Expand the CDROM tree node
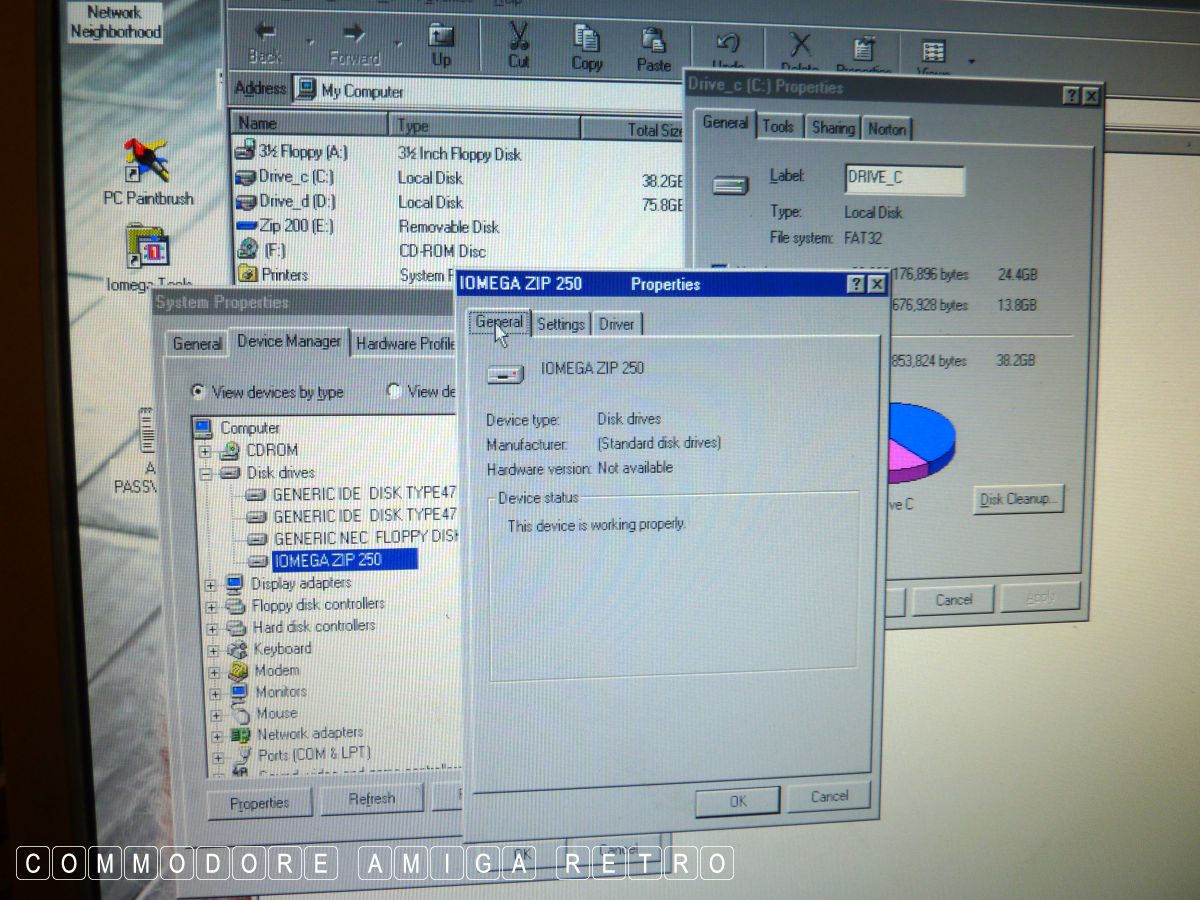 point(206,451)
